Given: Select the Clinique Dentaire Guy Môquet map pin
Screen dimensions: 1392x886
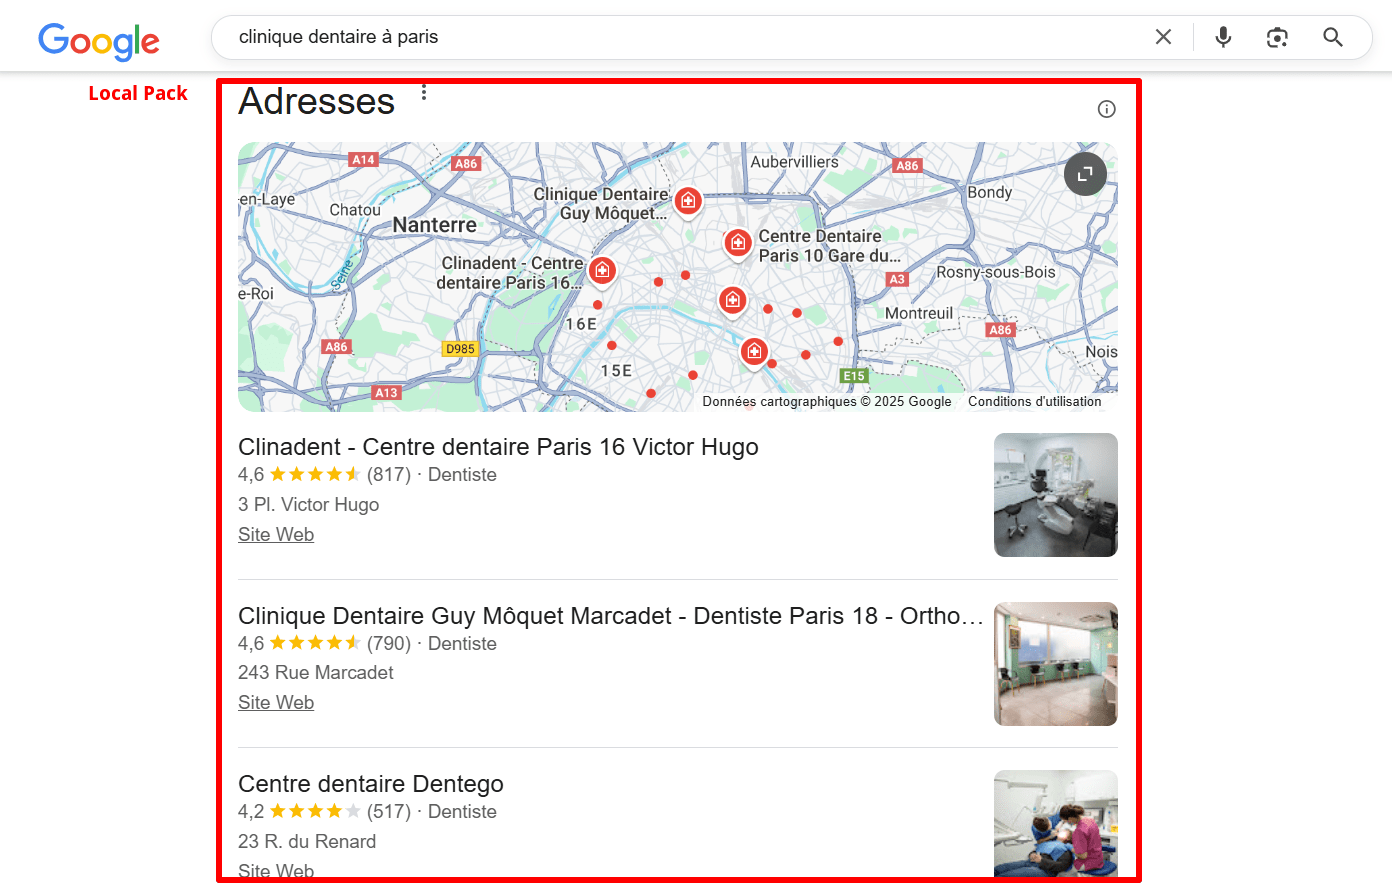Looking at the screenshot, I should tap(687, 201).
